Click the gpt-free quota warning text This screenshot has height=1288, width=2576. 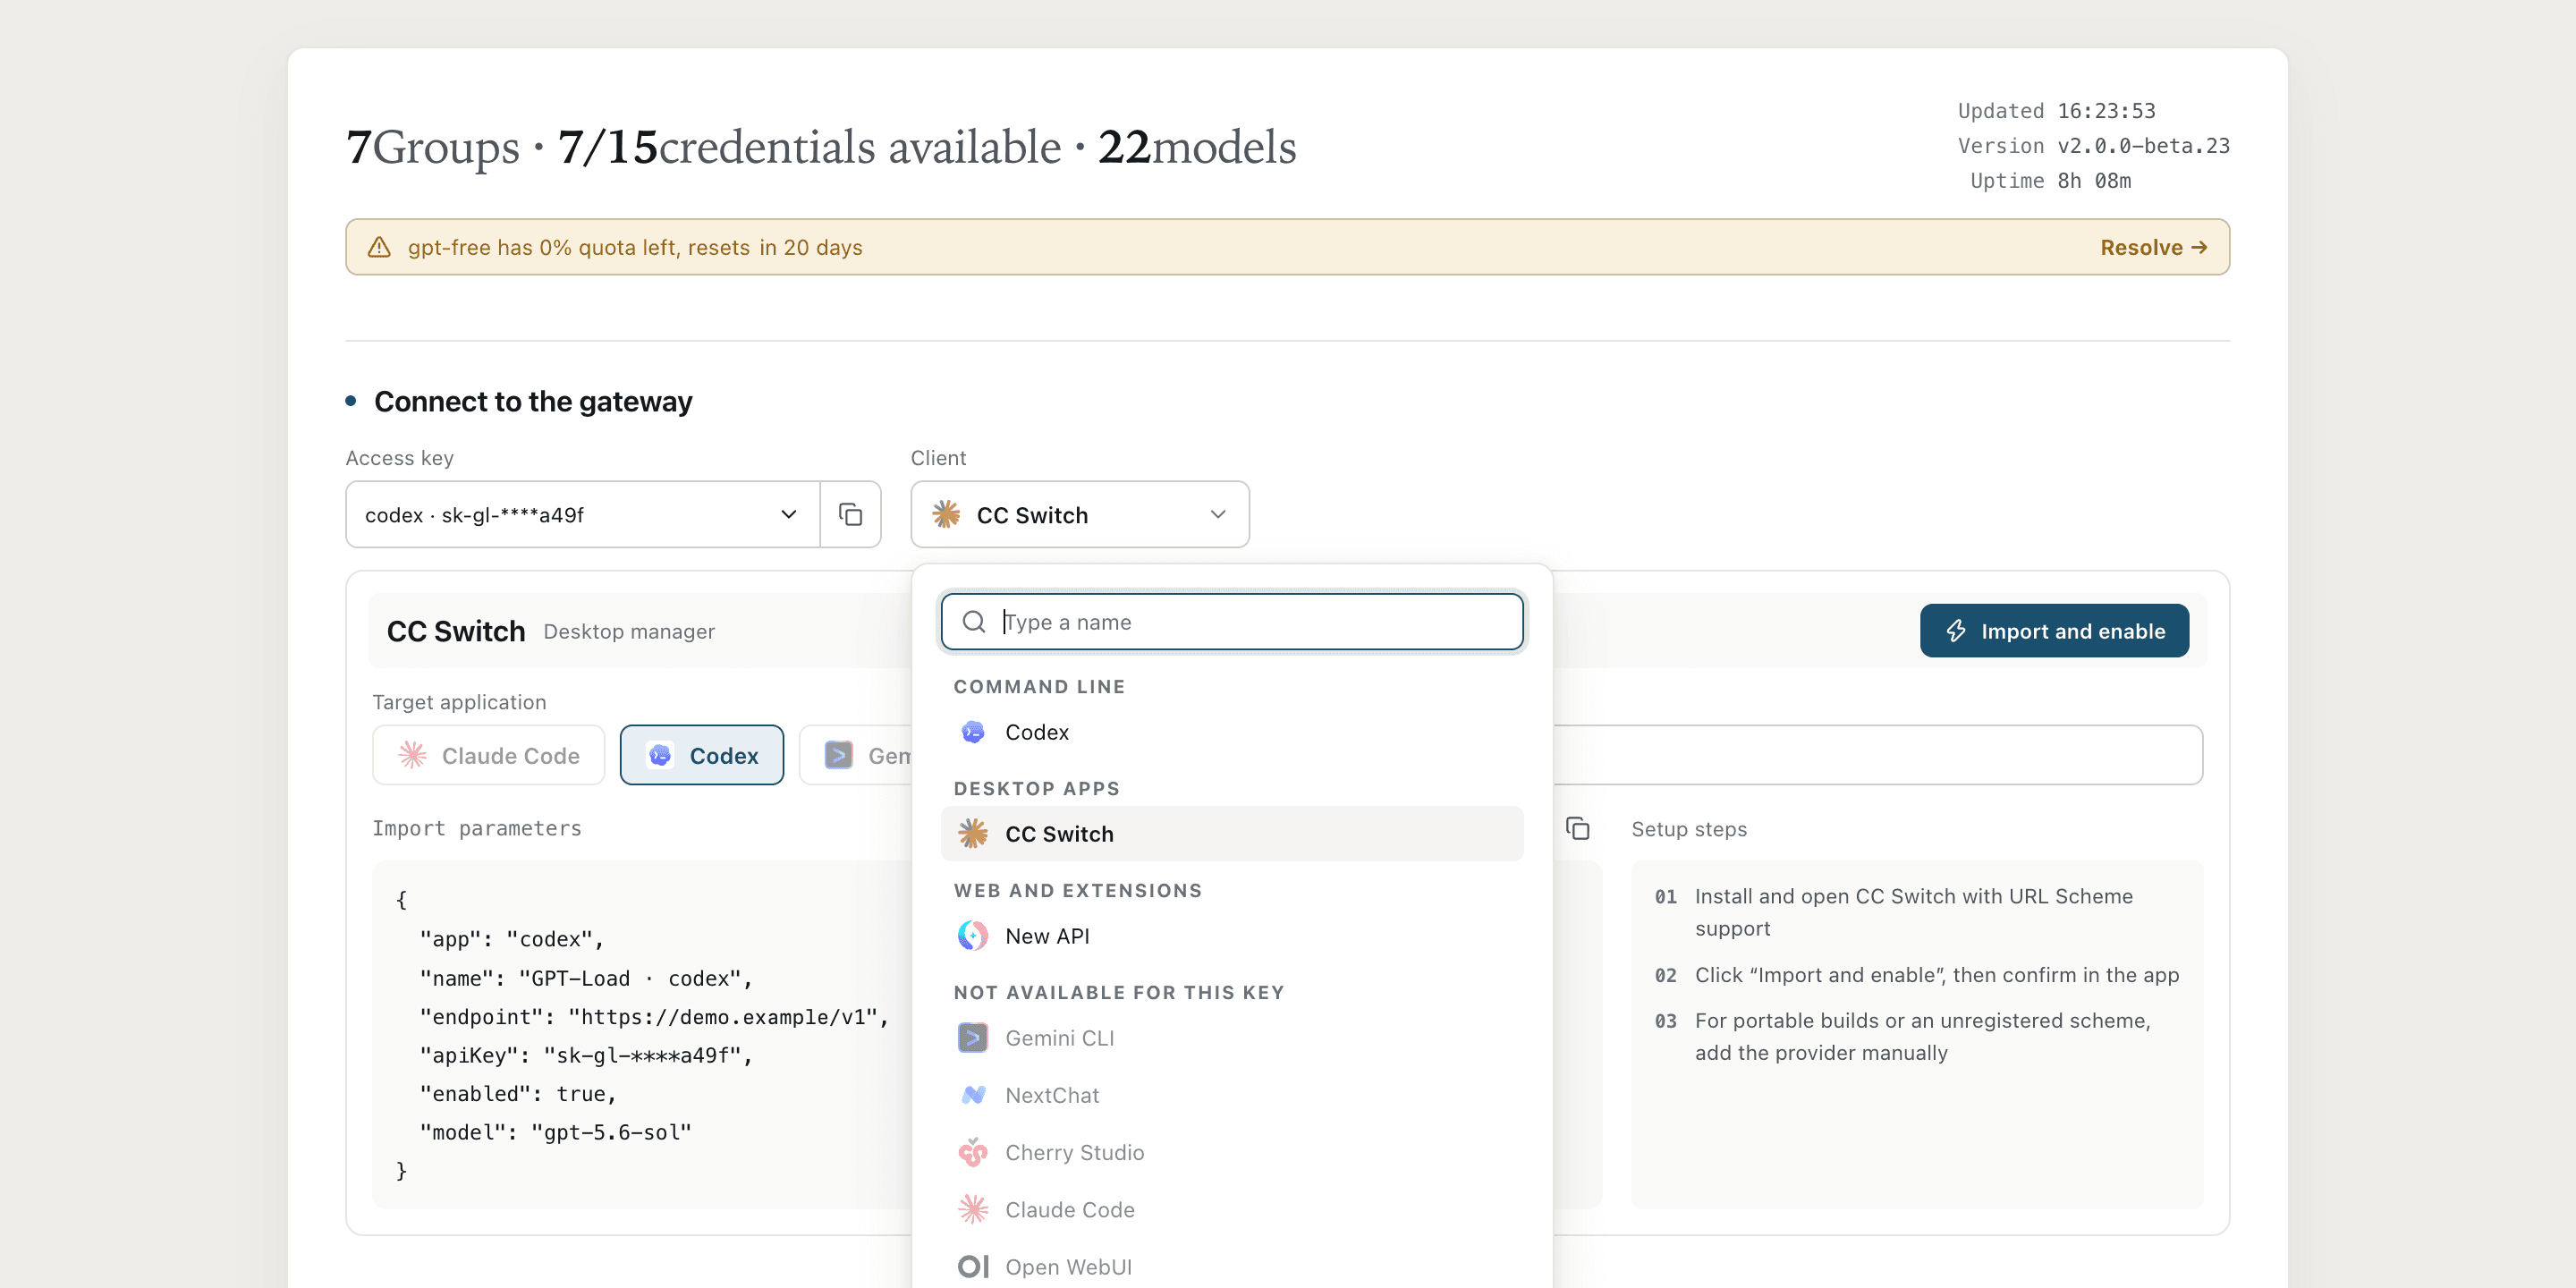pos(635,247)
